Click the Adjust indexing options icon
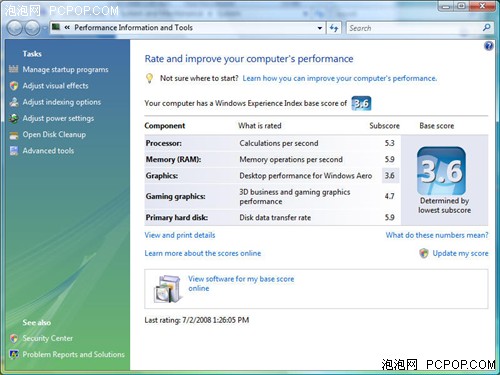Viewport: 500px width, 375px height. coord(14,102)
